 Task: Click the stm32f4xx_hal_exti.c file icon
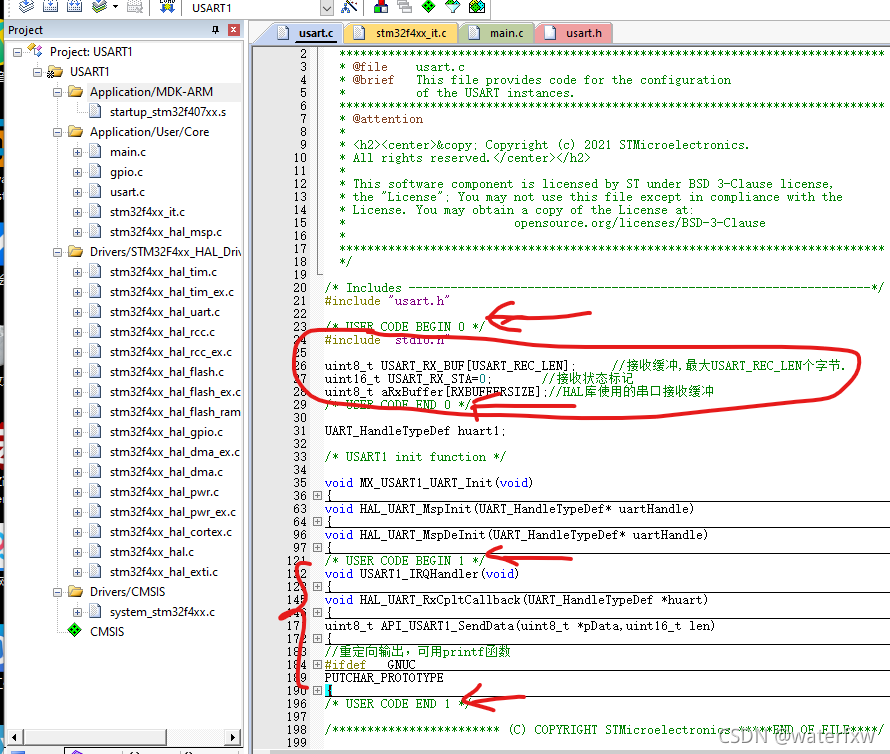click(95, 572)
